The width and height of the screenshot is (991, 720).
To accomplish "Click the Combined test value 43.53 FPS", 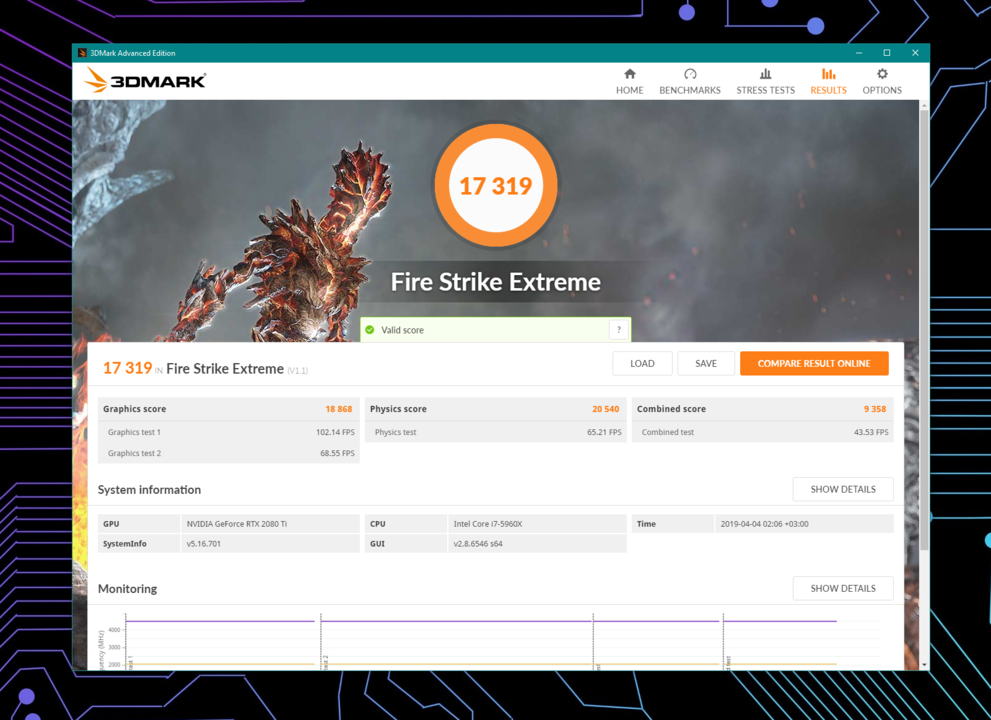I will click(871, 432).
